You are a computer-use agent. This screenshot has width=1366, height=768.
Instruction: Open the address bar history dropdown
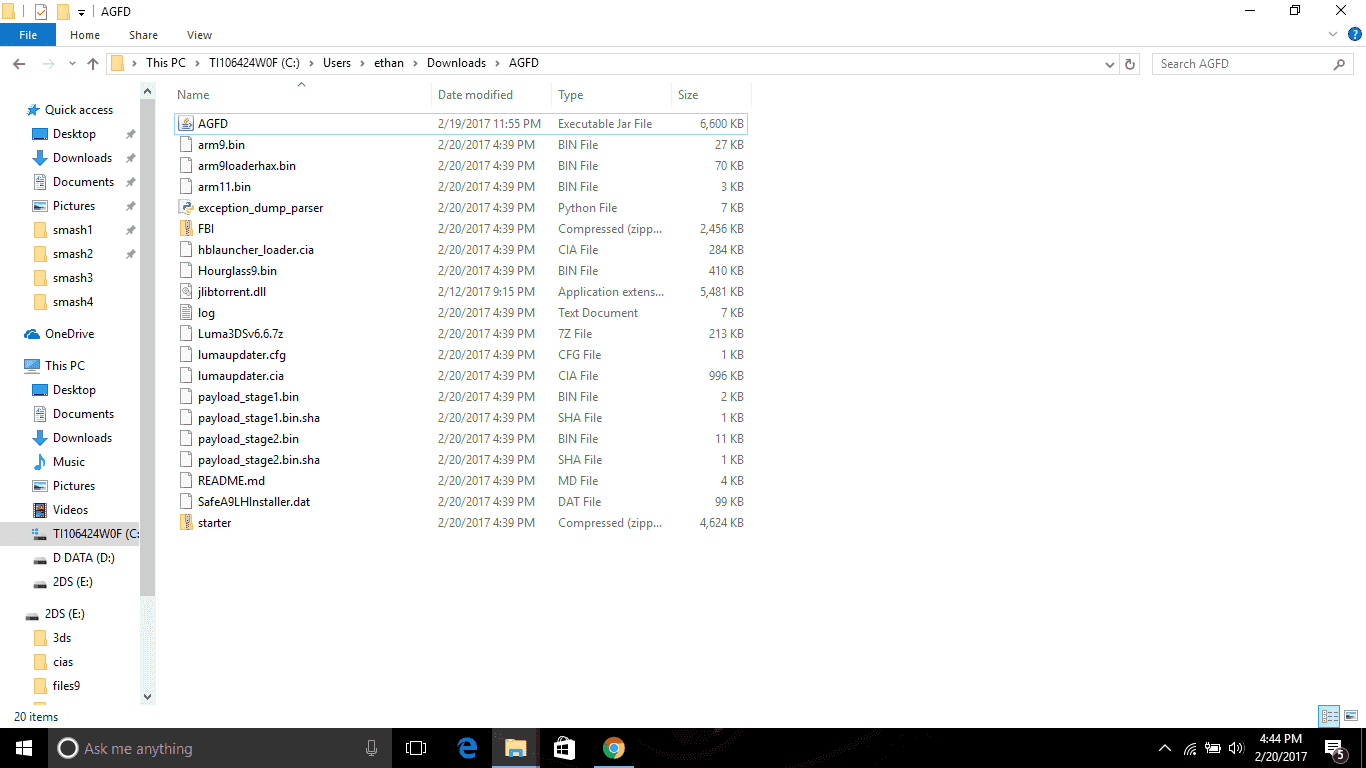pyautogui.click(x=1110, y=64)
